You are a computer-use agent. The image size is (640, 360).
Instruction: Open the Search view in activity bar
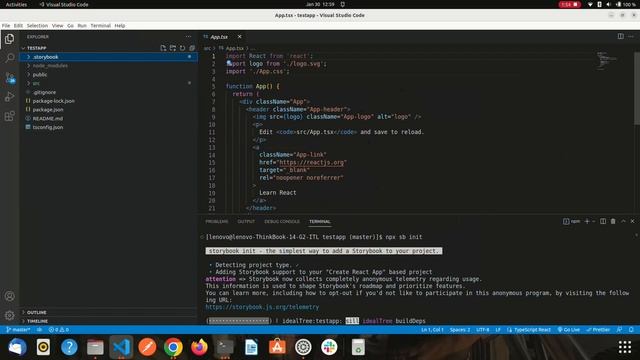[x=9, y=58]
